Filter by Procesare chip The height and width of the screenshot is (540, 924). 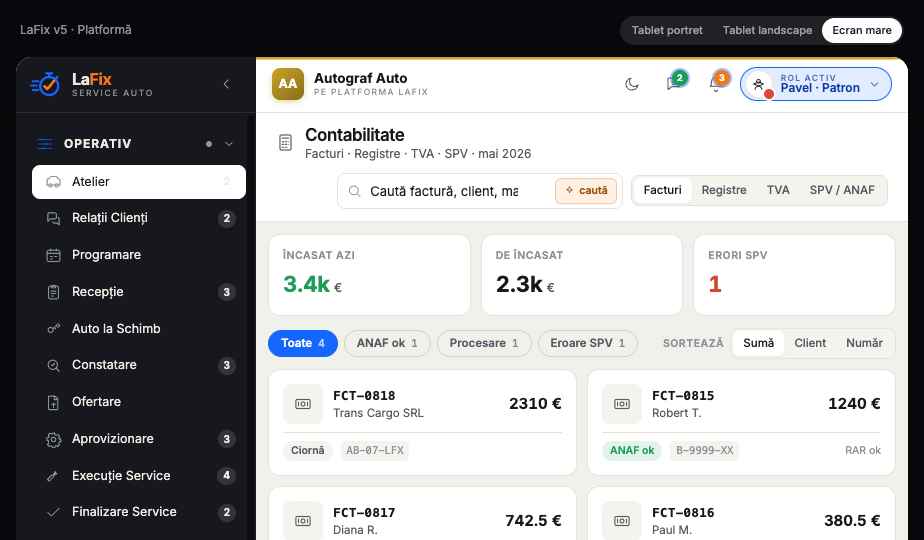tap(484, 343)
